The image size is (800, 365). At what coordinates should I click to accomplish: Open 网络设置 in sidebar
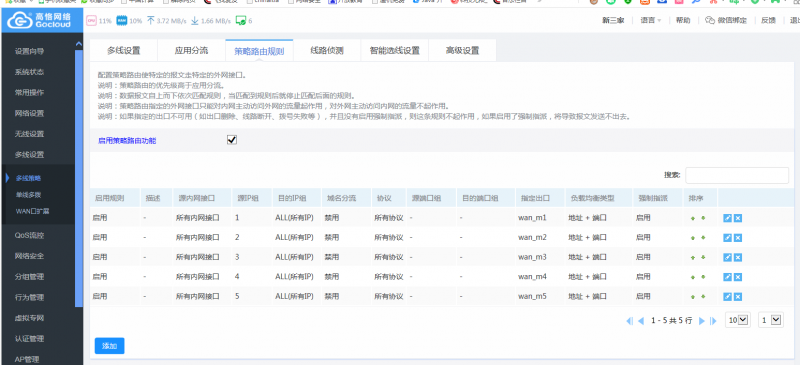(x=29, y=113)
